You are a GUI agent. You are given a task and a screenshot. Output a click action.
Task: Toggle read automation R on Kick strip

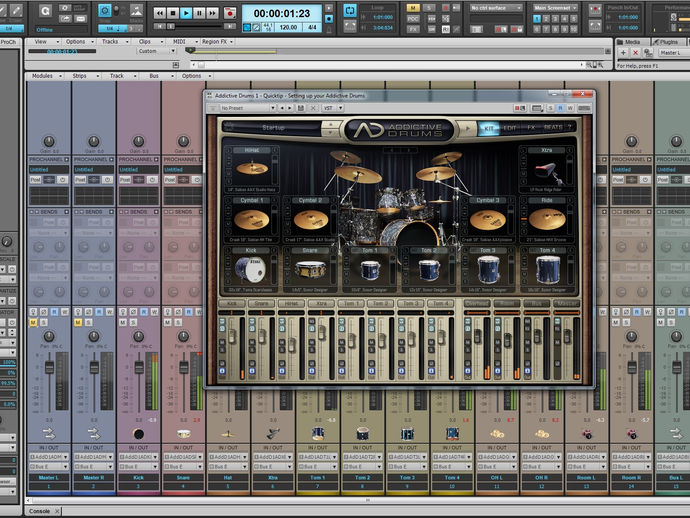click(144, 312)
